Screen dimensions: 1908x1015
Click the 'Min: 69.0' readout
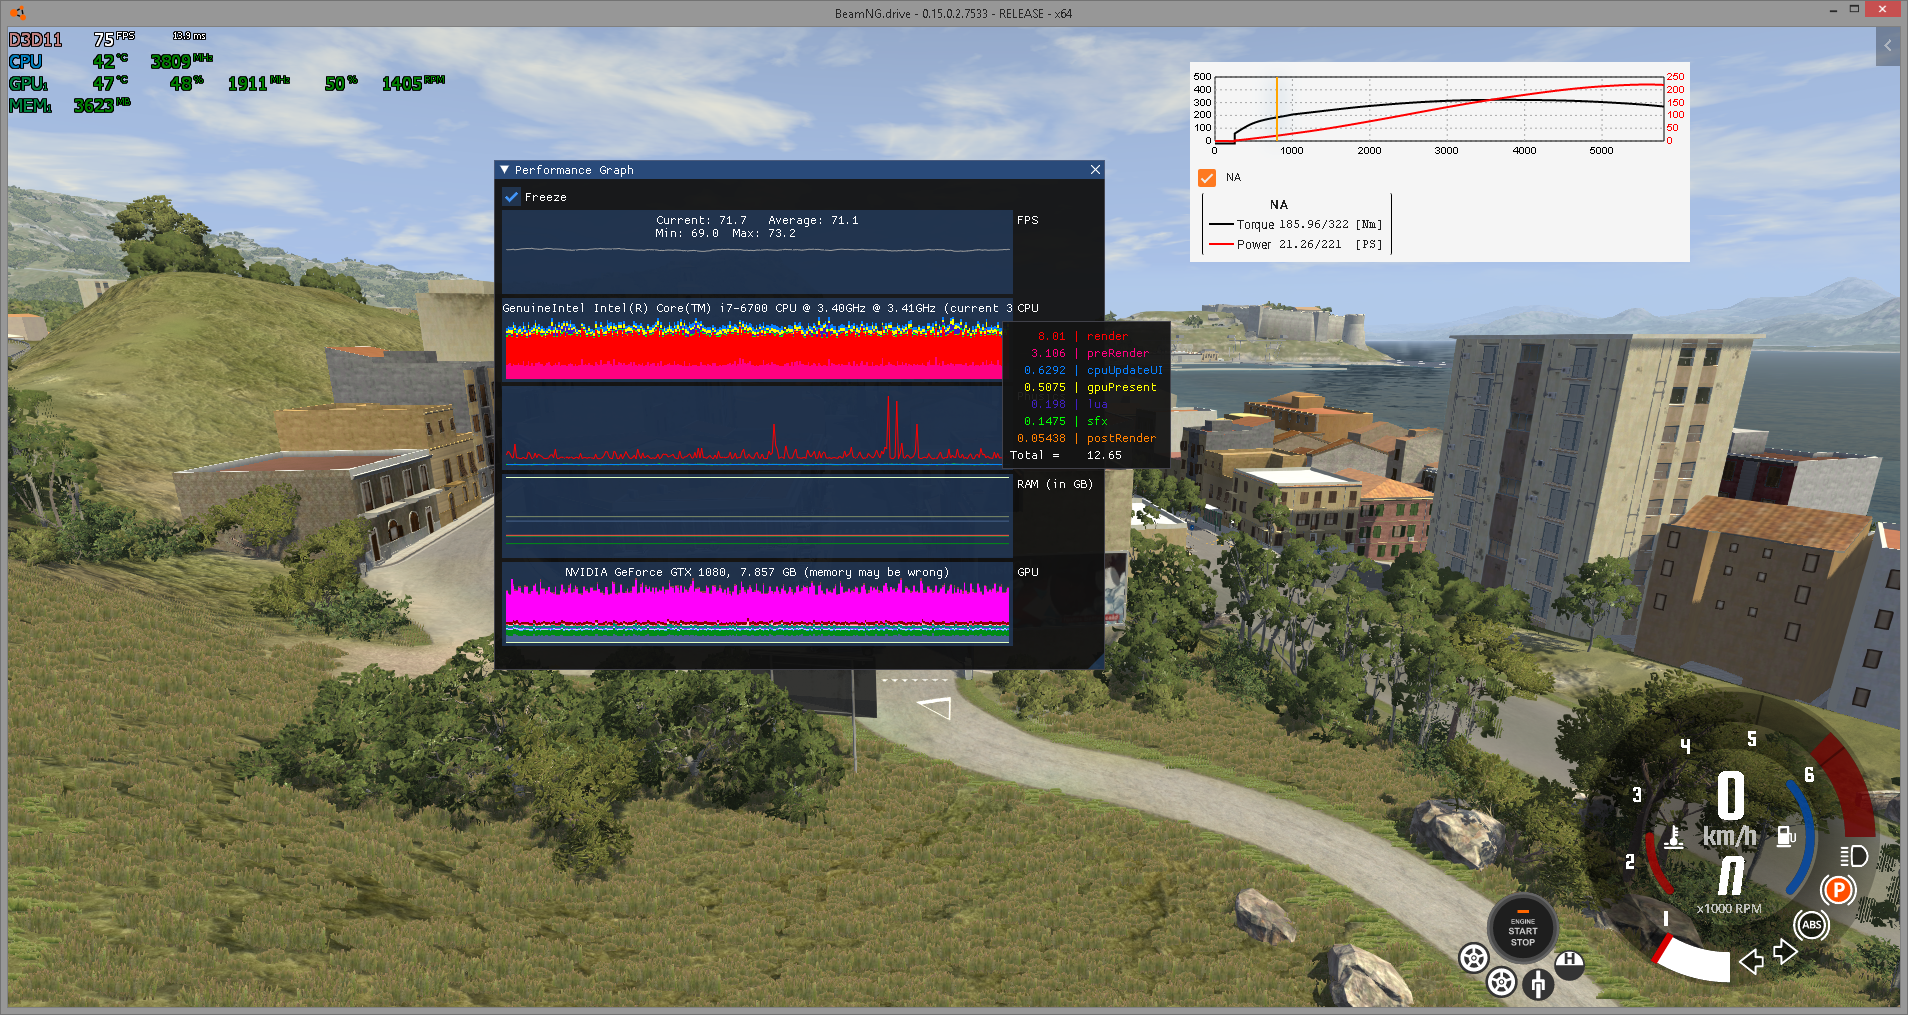[x=687, y=233]
